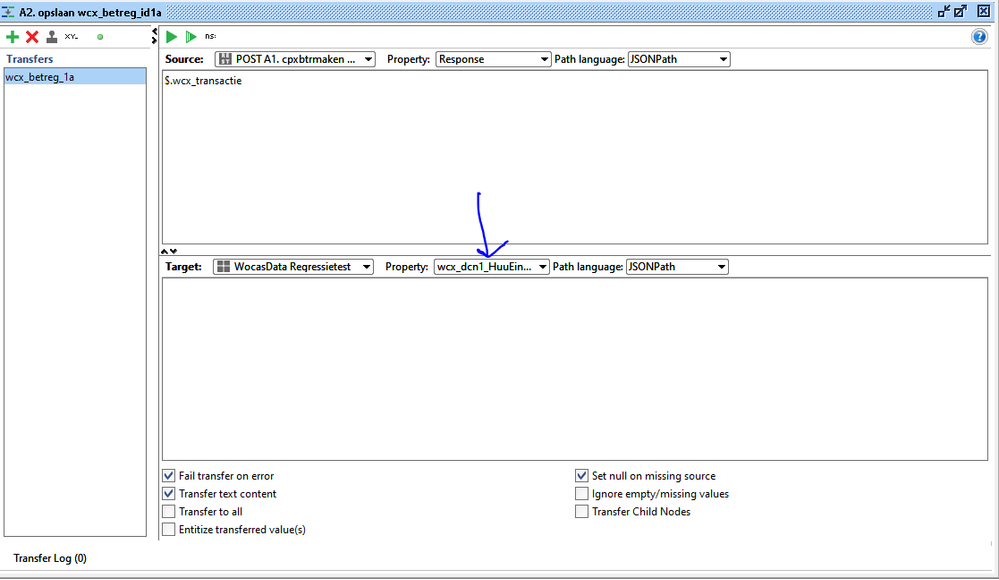Open the Target WocasData Regressietest dropdown

(293, 266)
